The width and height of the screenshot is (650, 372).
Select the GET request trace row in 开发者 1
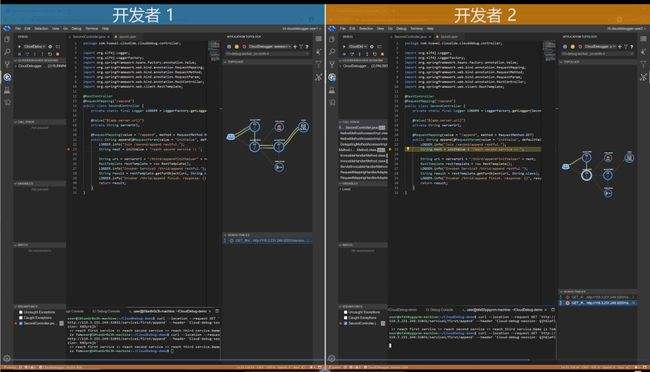(268, 240)
